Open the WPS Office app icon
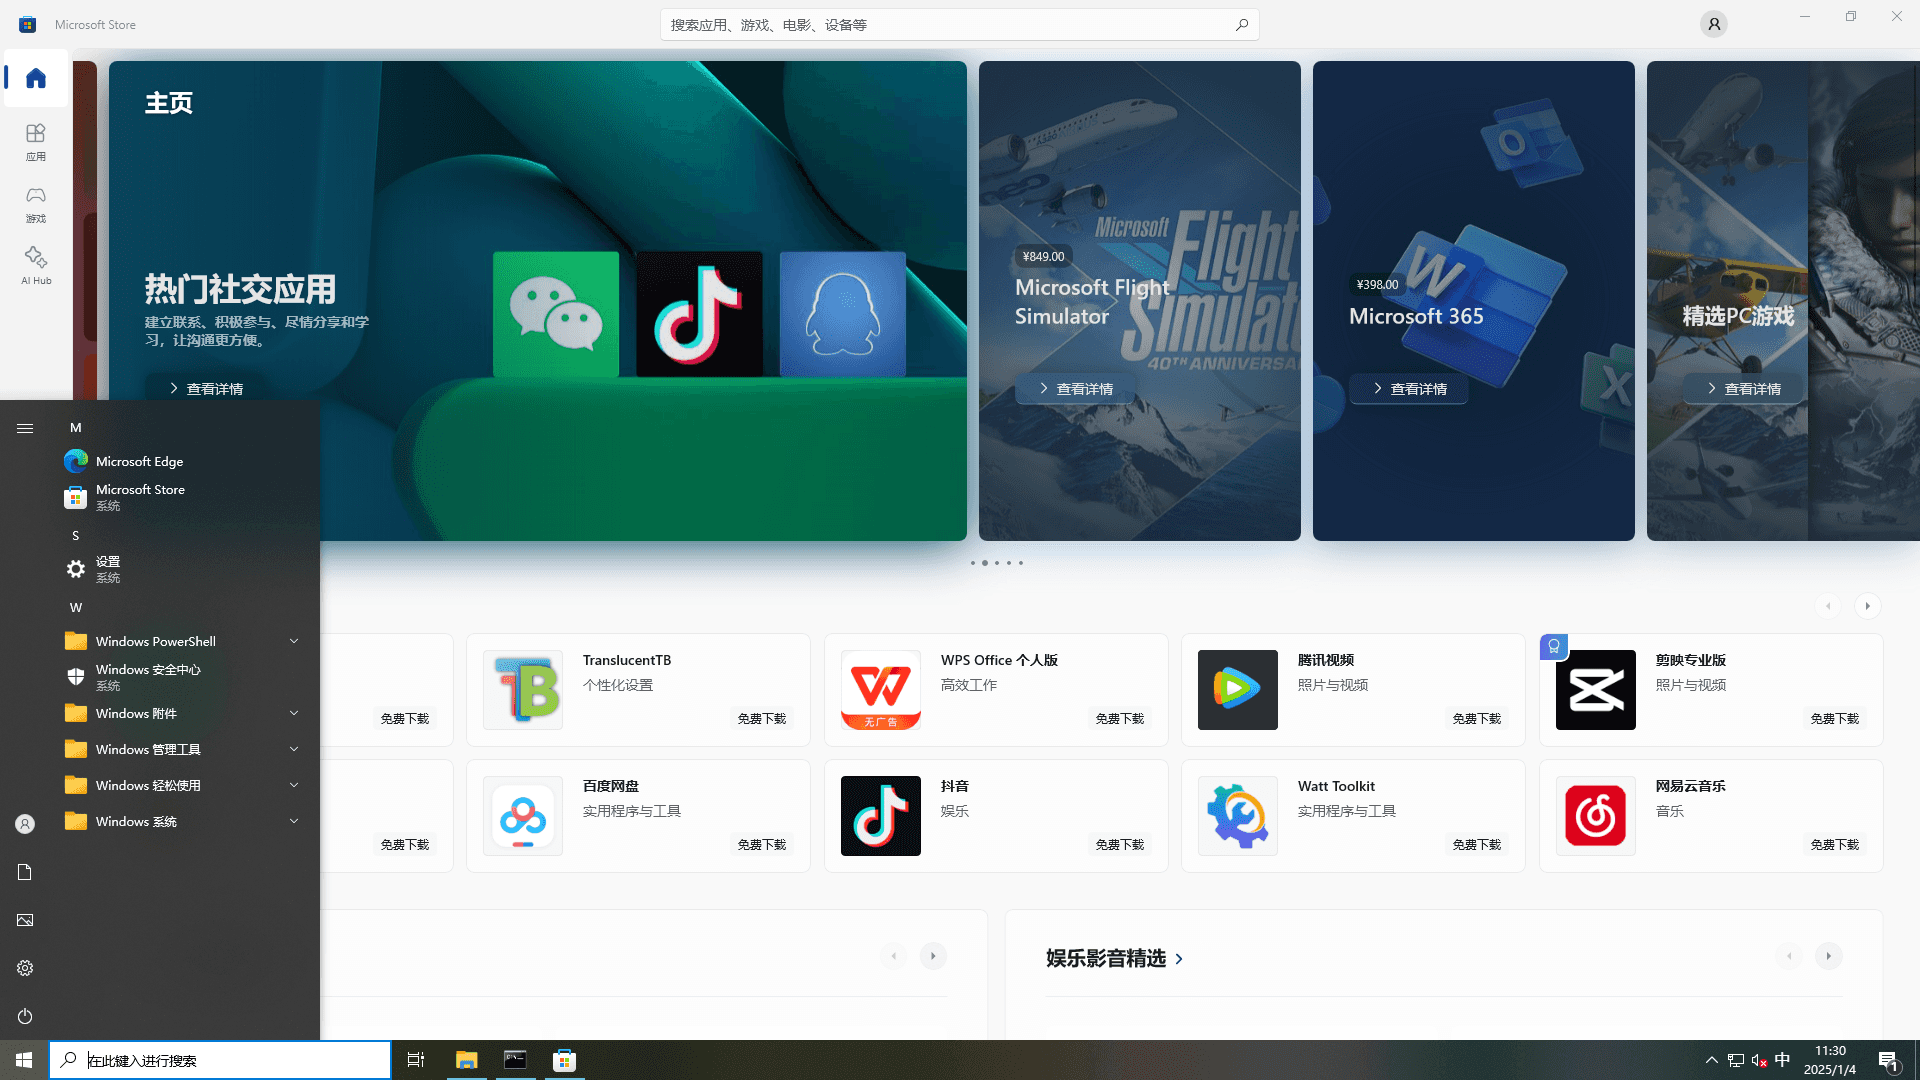 [x=881, y=690]
